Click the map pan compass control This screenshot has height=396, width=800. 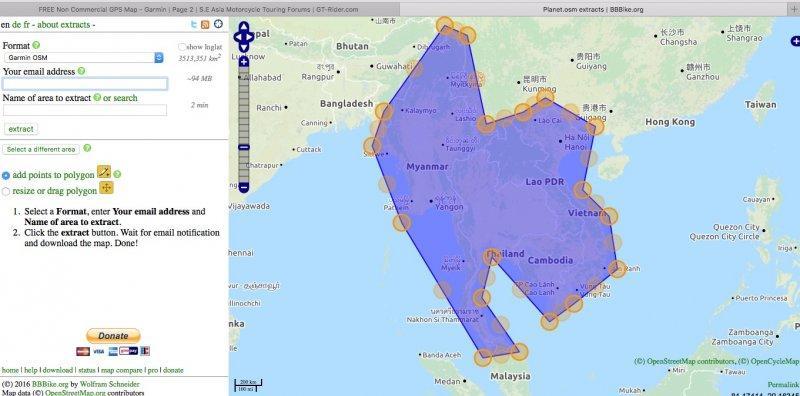(x=244, y=37)
